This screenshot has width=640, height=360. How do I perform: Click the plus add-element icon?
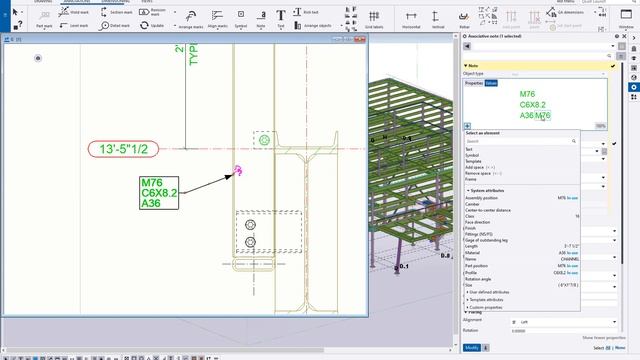pyautogui.click(x=467, y=126)
